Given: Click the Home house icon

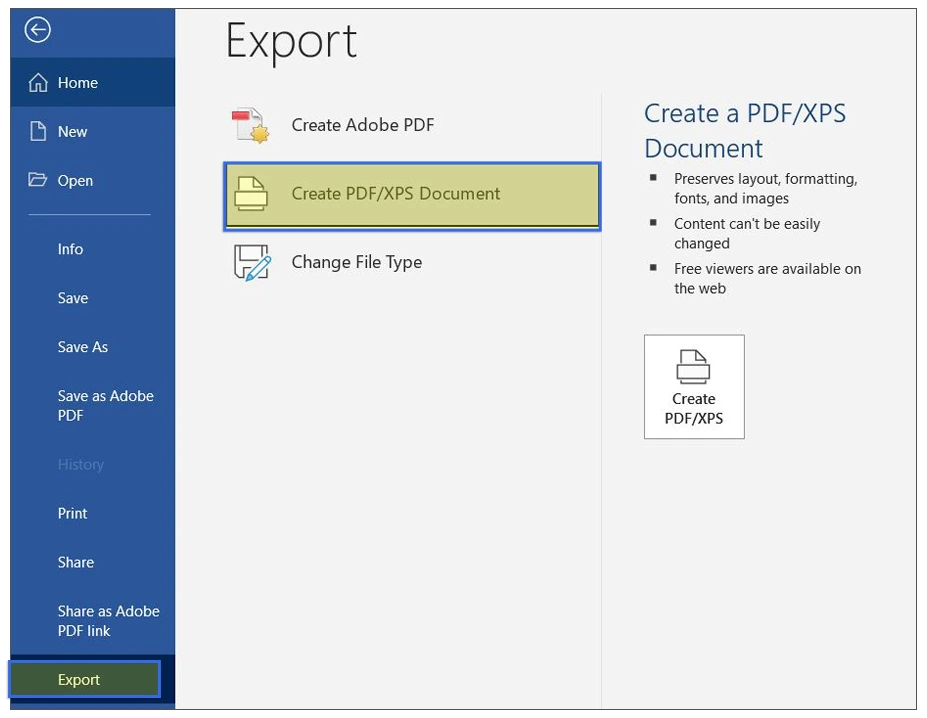Looking at the screenshot, I should pos(38,82).
